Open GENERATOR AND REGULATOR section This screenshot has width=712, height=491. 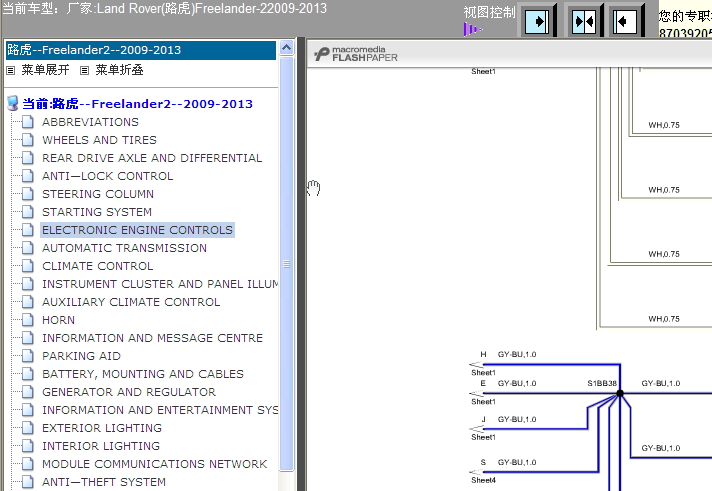pyautogui.click(x=129, y=392)
